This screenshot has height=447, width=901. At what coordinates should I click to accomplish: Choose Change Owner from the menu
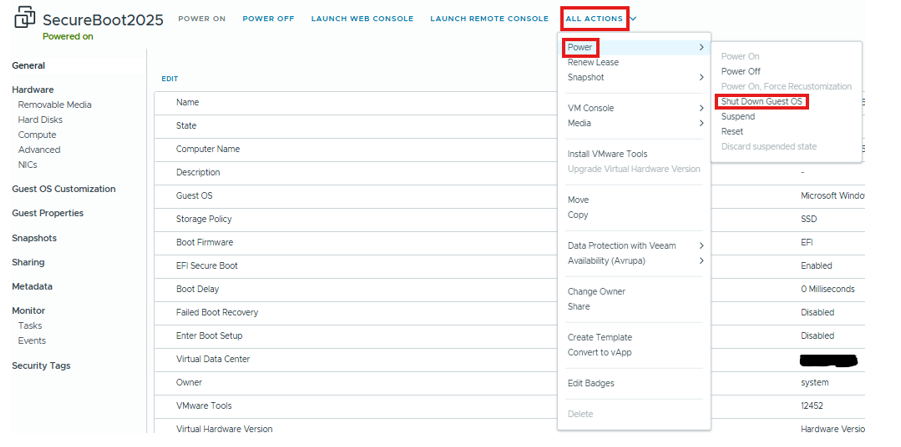pyautogui.click(x=596, y=292)
